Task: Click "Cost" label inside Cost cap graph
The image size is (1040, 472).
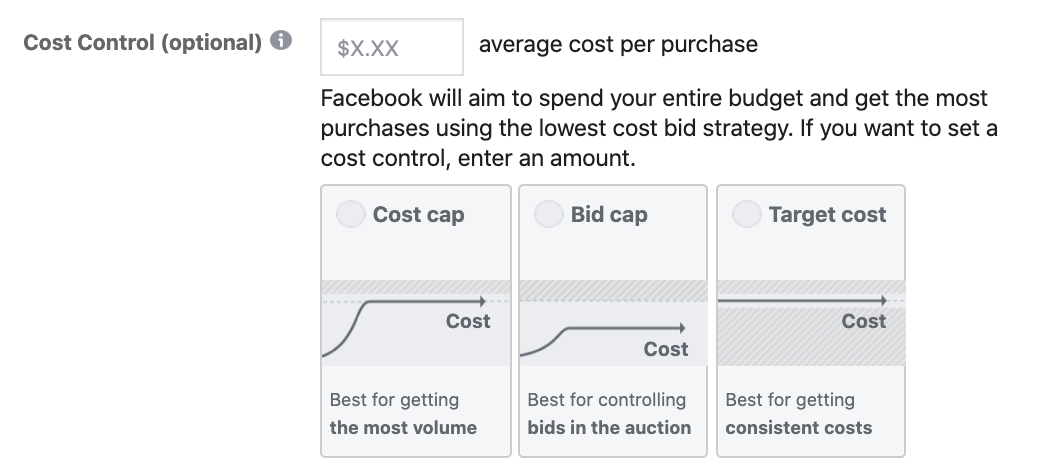Action: point(468,321)
